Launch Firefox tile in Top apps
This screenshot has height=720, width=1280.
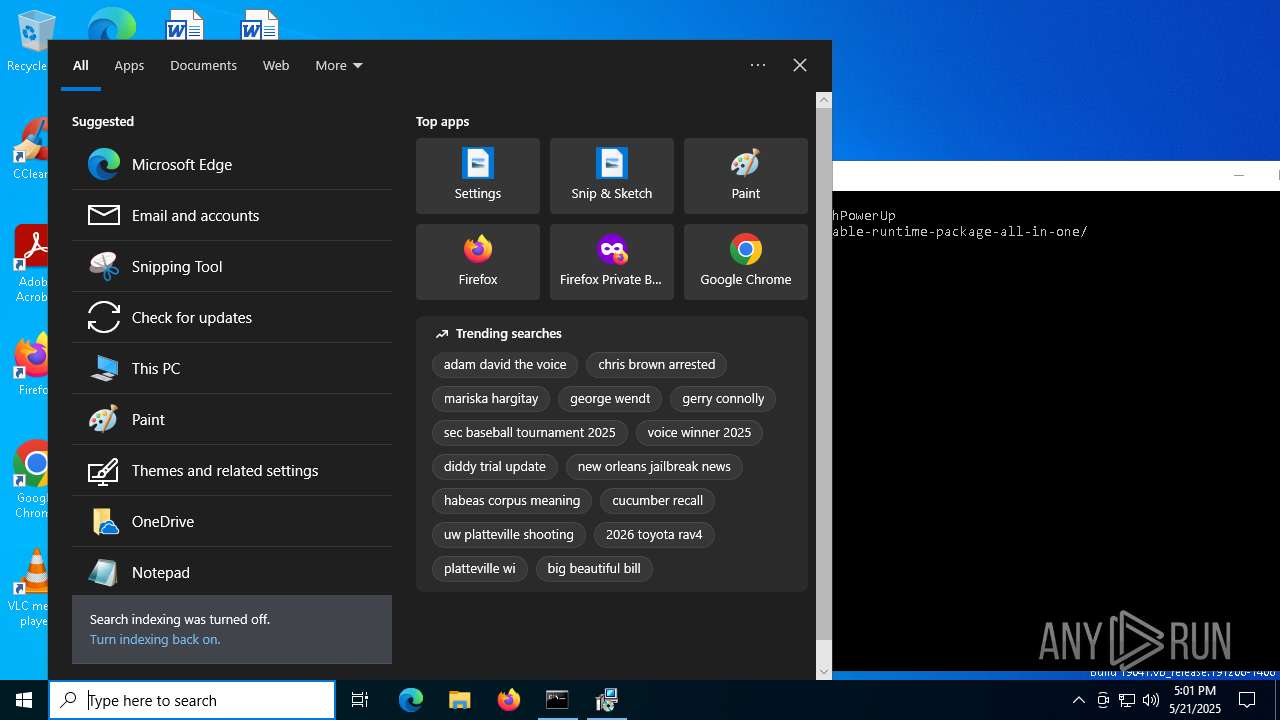(x=478, y=262)
